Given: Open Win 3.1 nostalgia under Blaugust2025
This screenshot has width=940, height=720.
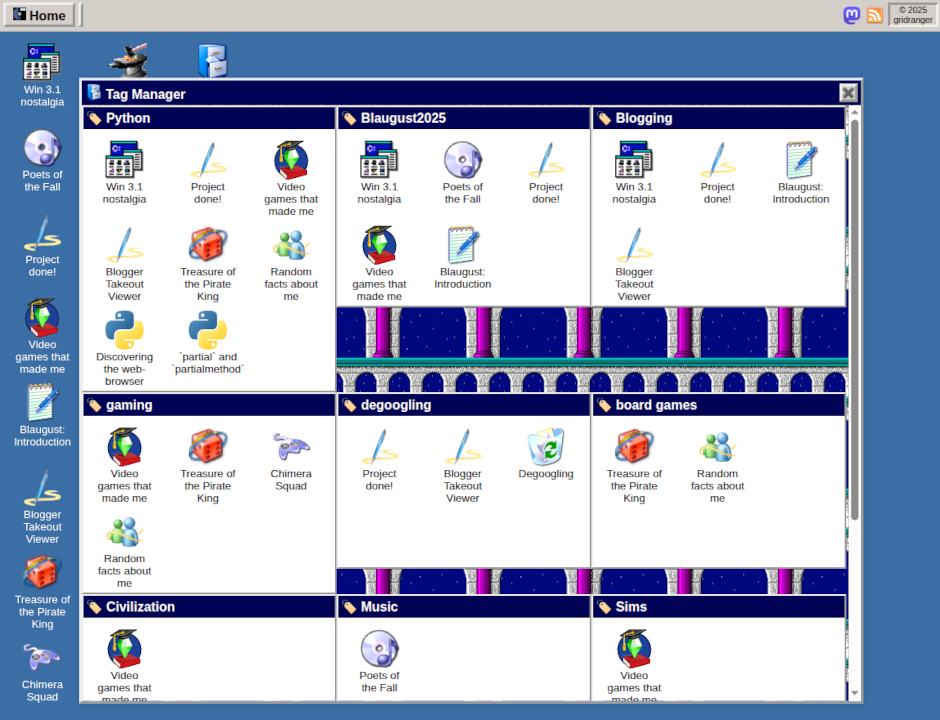Looking at the screenshot, I should click(x=379, y=173).
